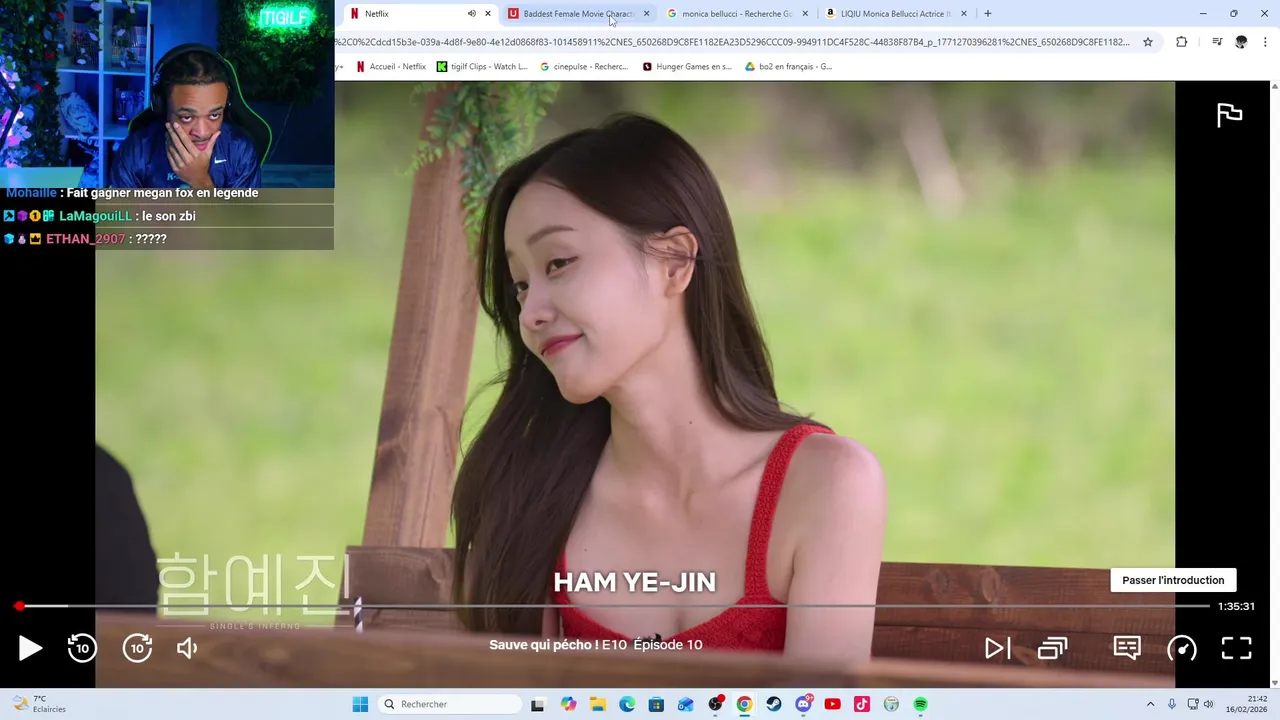Open network status in system tray

pos(1192,704)
